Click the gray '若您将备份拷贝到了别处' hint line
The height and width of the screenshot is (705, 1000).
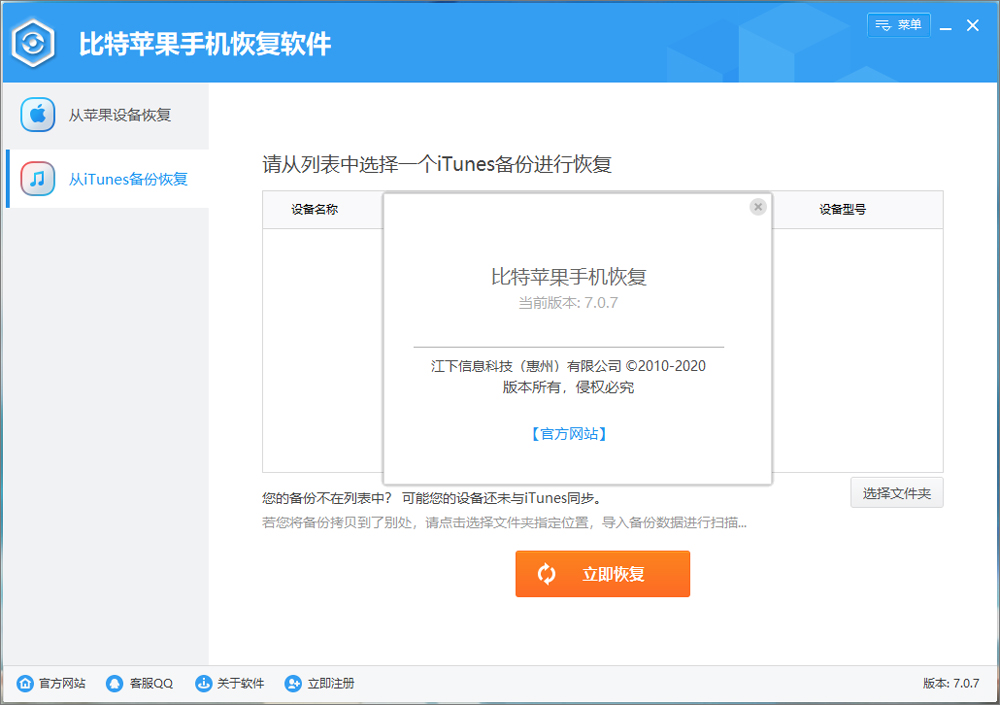point(504,523)
